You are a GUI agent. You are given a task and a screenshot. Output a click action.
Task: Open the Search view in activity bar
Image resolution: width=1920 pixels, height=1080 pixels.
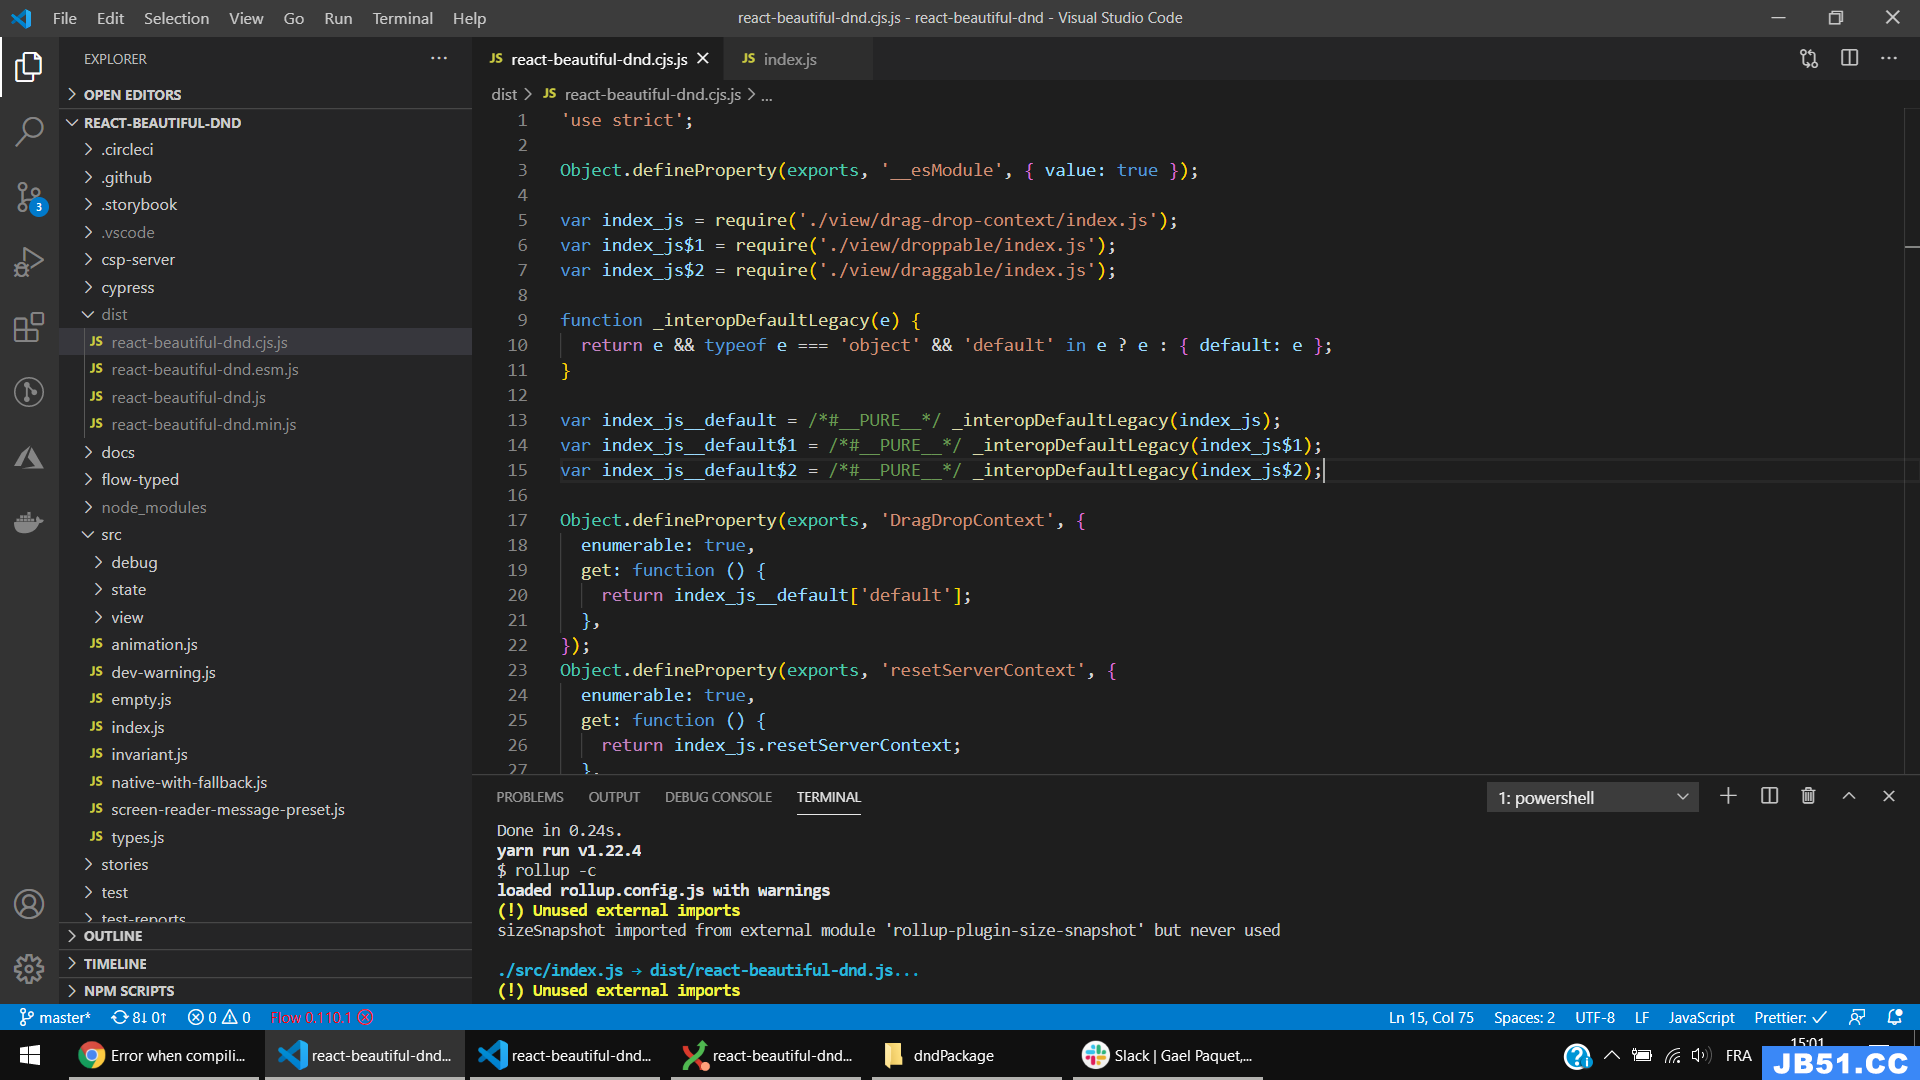point(29,131)
